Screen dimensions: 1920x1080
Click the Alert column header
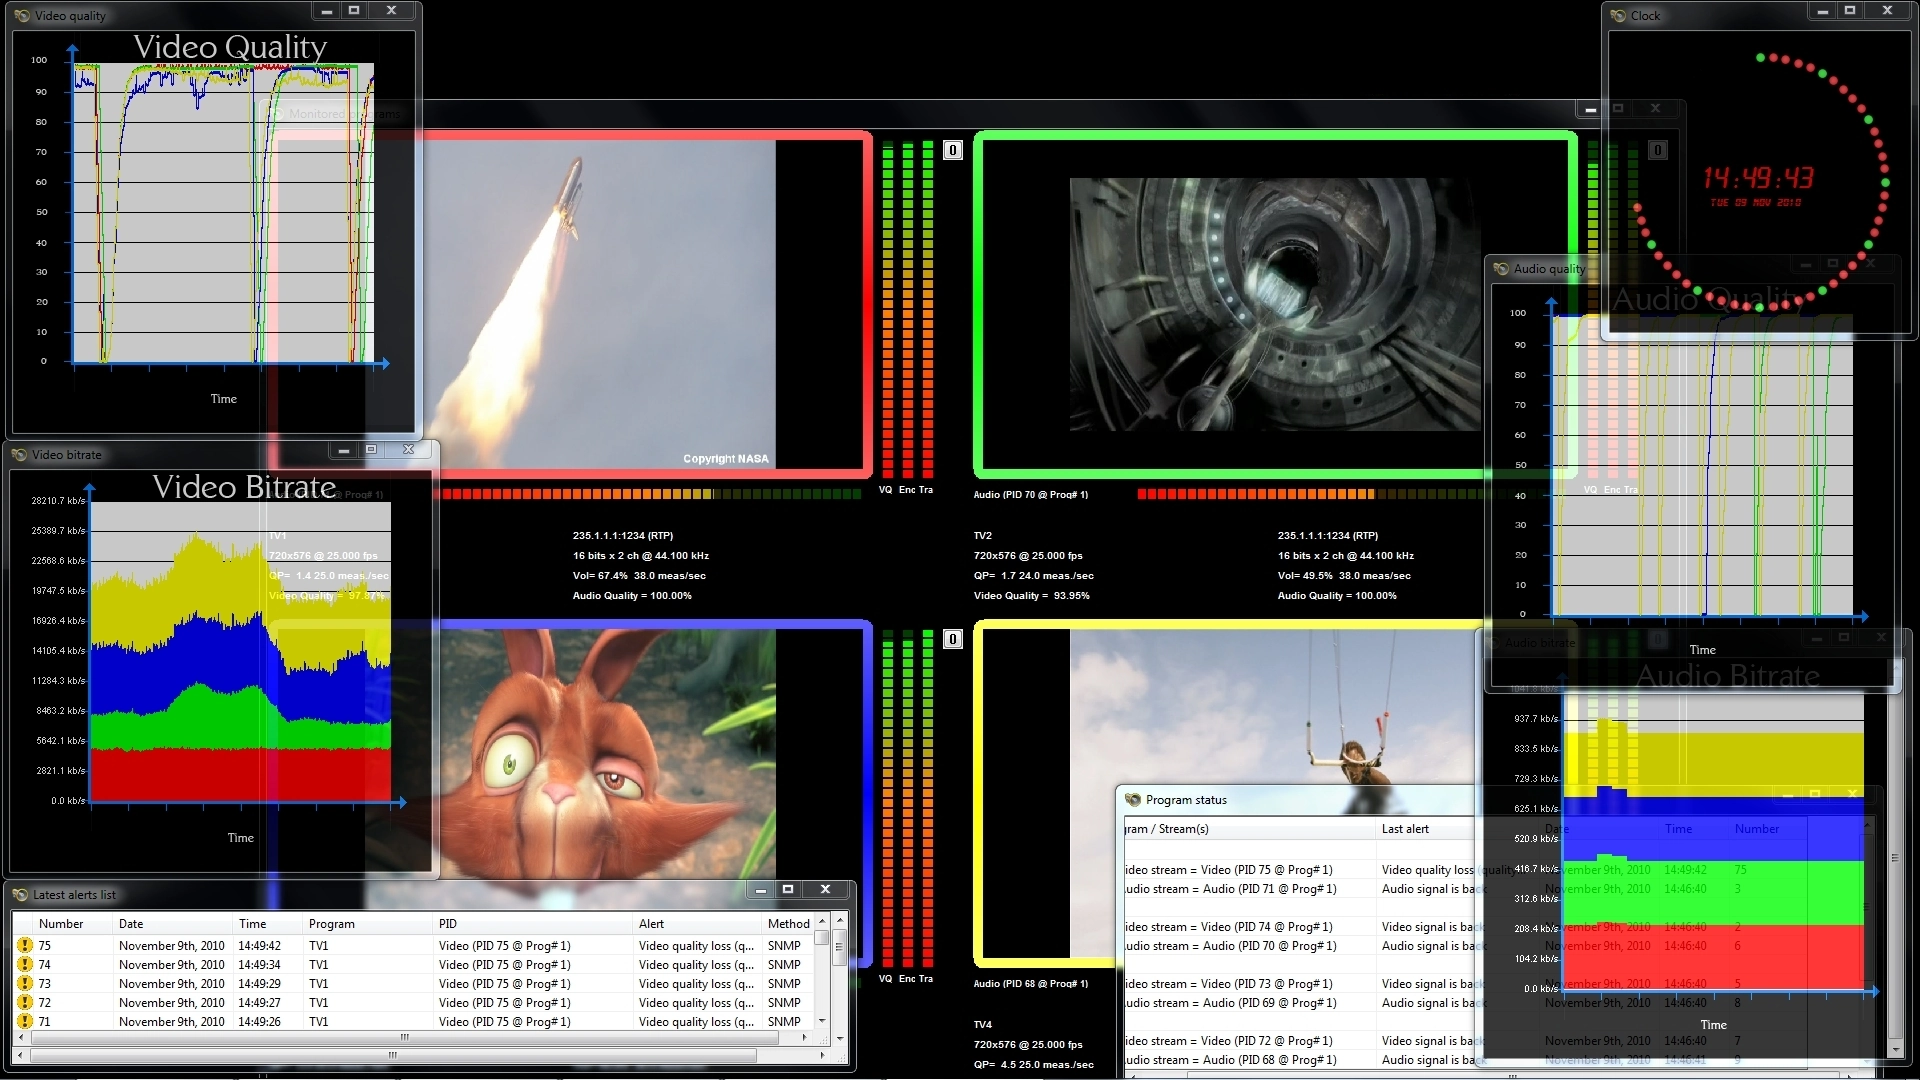click(x=698, y=924)
